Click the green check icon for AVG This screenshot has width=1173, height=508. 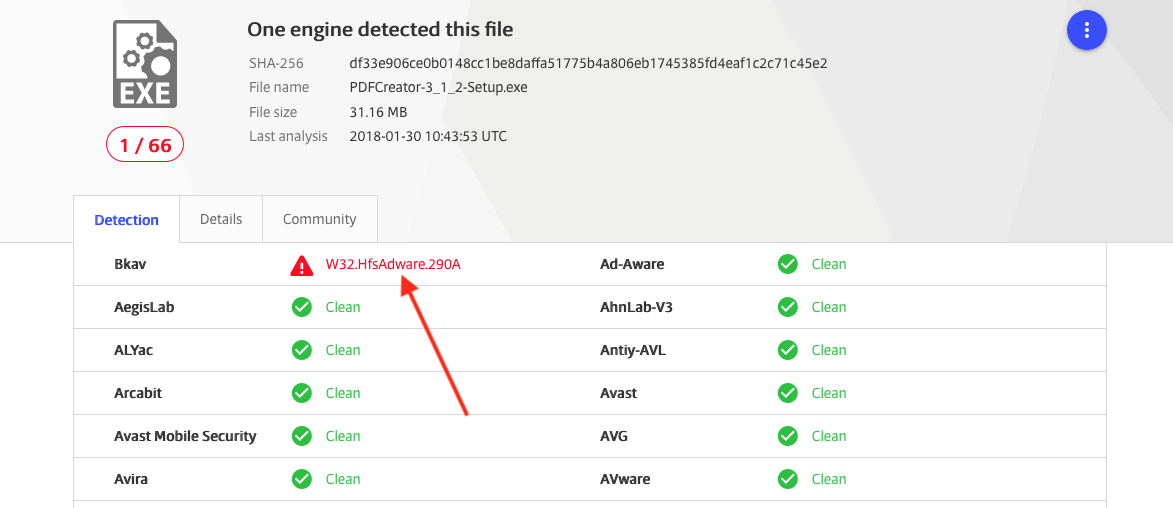788,436
